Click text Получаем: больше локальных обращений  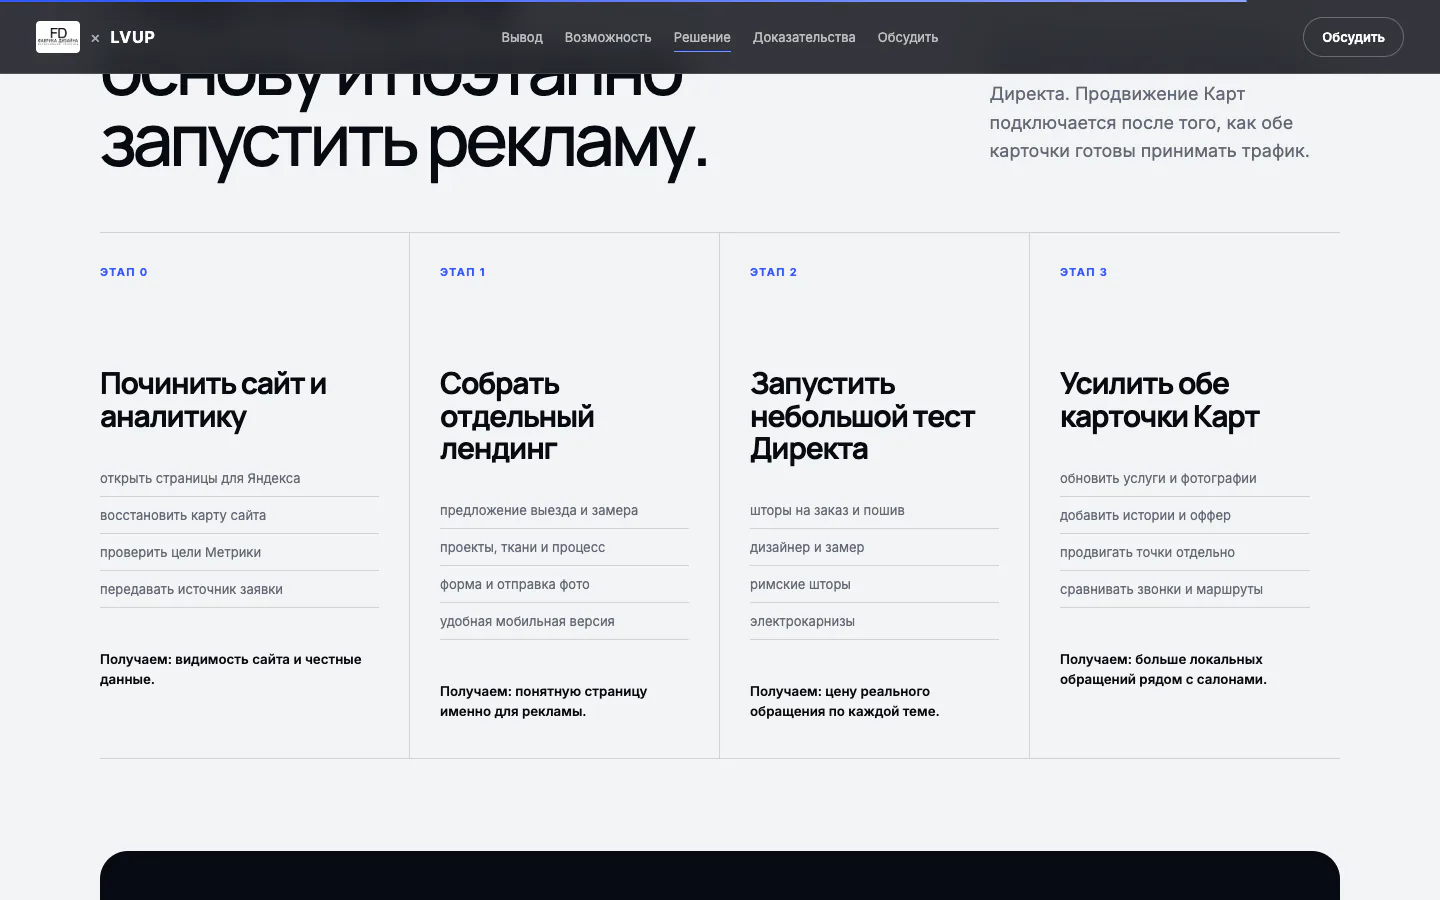1163,669
